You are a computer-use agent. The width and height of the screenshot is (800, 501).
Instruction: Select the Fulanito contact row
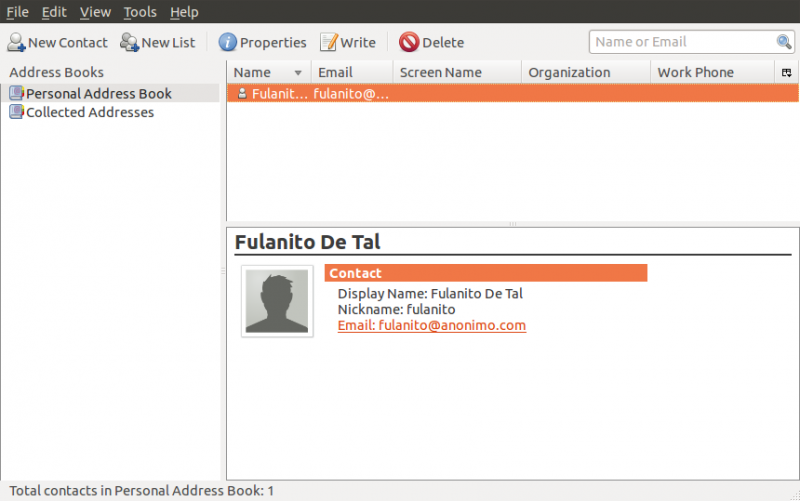pos(513,93)
